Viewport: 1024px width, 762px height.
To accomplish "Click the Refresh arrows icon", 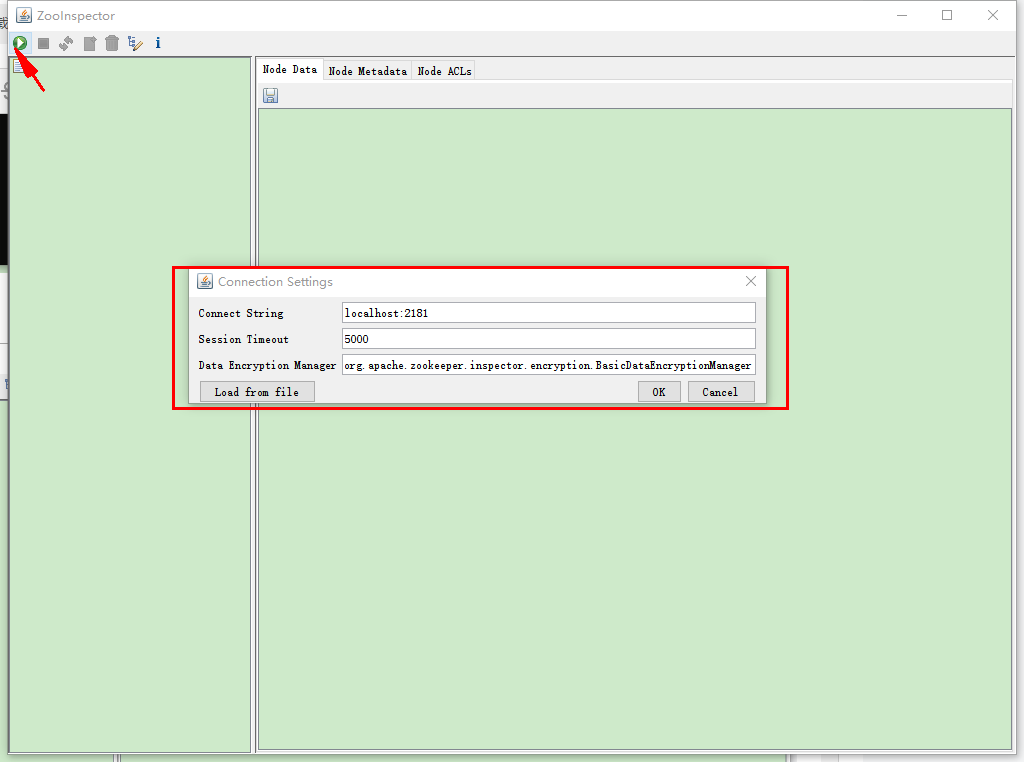I will point(66,43).
